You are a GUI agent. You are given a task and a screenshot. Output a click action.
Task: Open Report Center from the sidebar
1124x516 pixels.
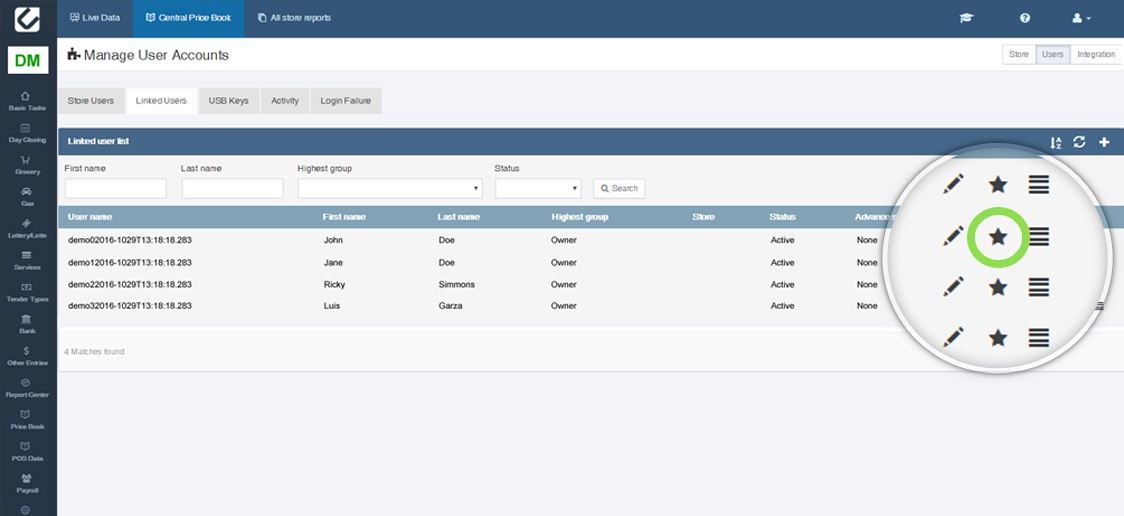pos(26,387)
